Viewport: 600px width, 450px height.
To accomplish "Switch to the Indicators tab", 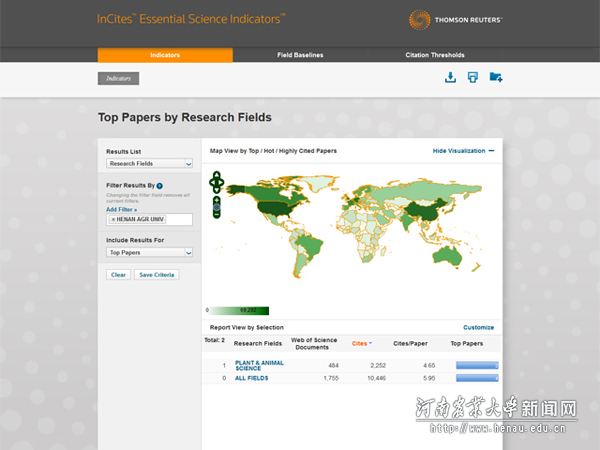I will 165,55.
